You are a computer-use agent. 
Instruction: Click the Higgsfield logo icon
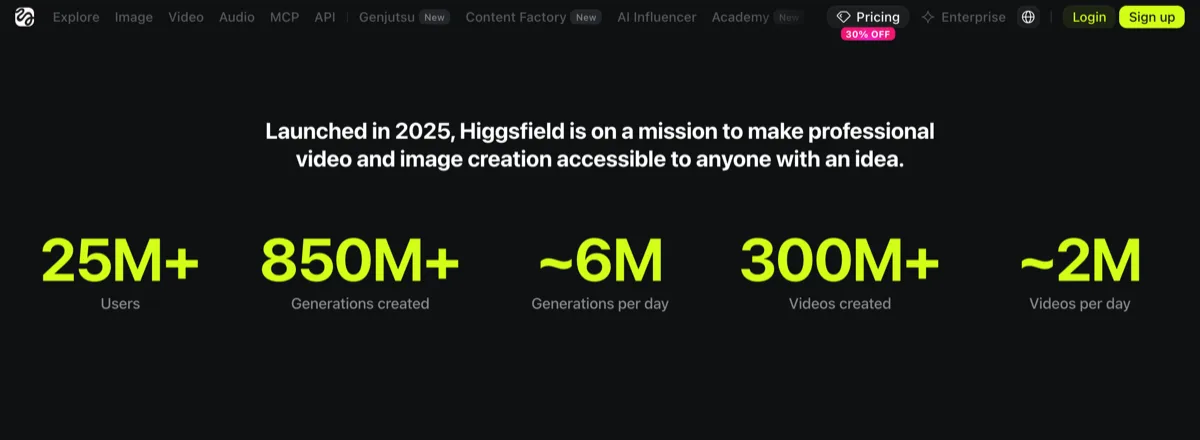[24, 17]
